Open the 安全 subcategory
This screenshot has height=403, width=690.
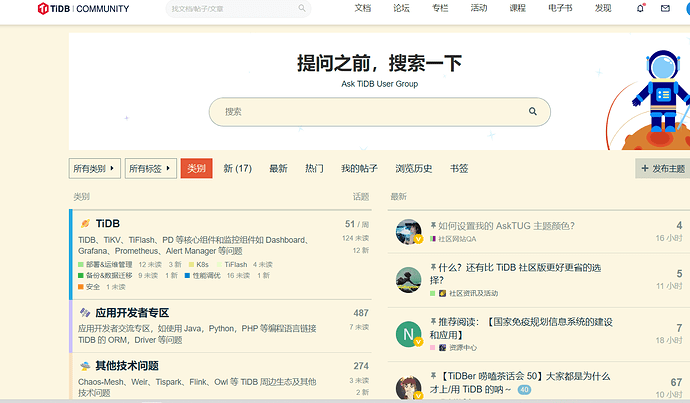click(92, 287)
